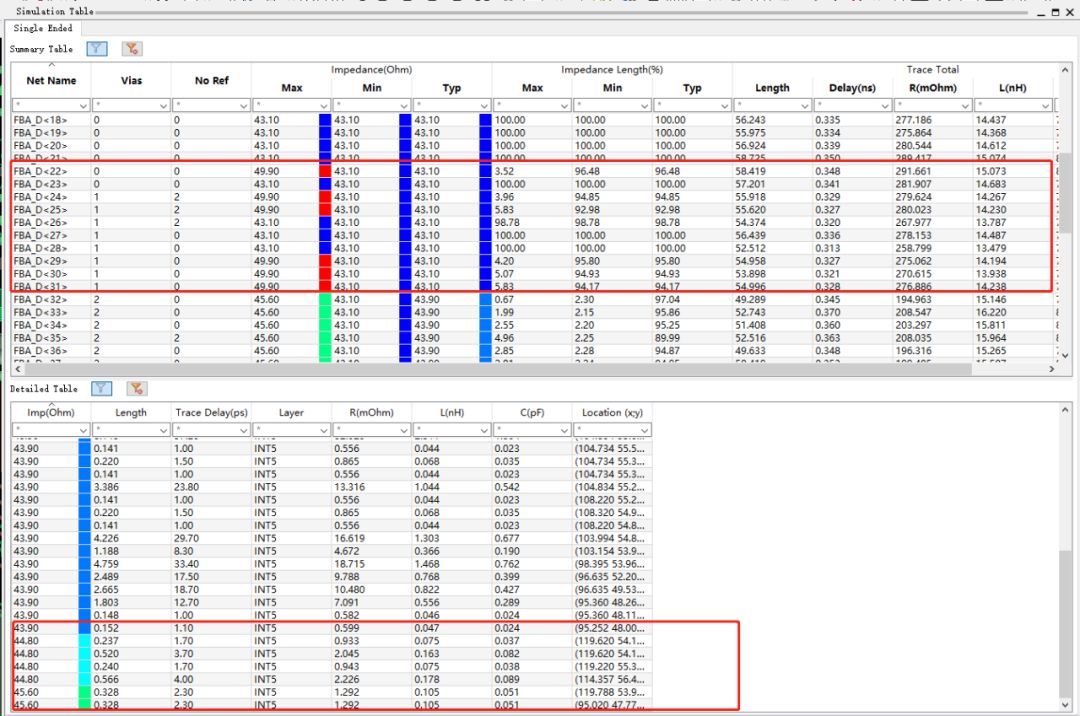Open the No Ref filter dropdown

click(x=244, y=105)
